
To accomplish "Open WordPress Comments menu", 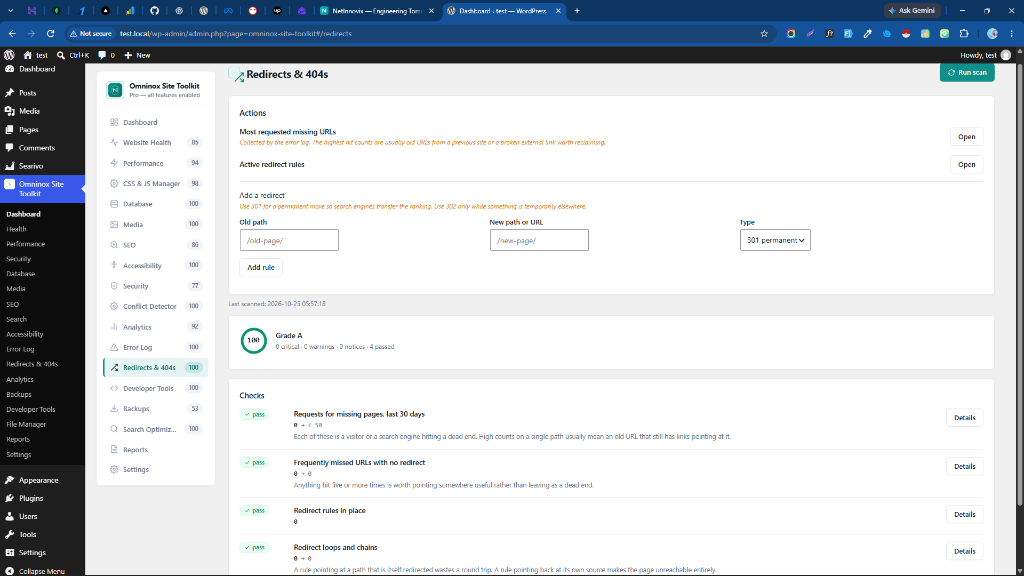I will [x=42, y=148].
